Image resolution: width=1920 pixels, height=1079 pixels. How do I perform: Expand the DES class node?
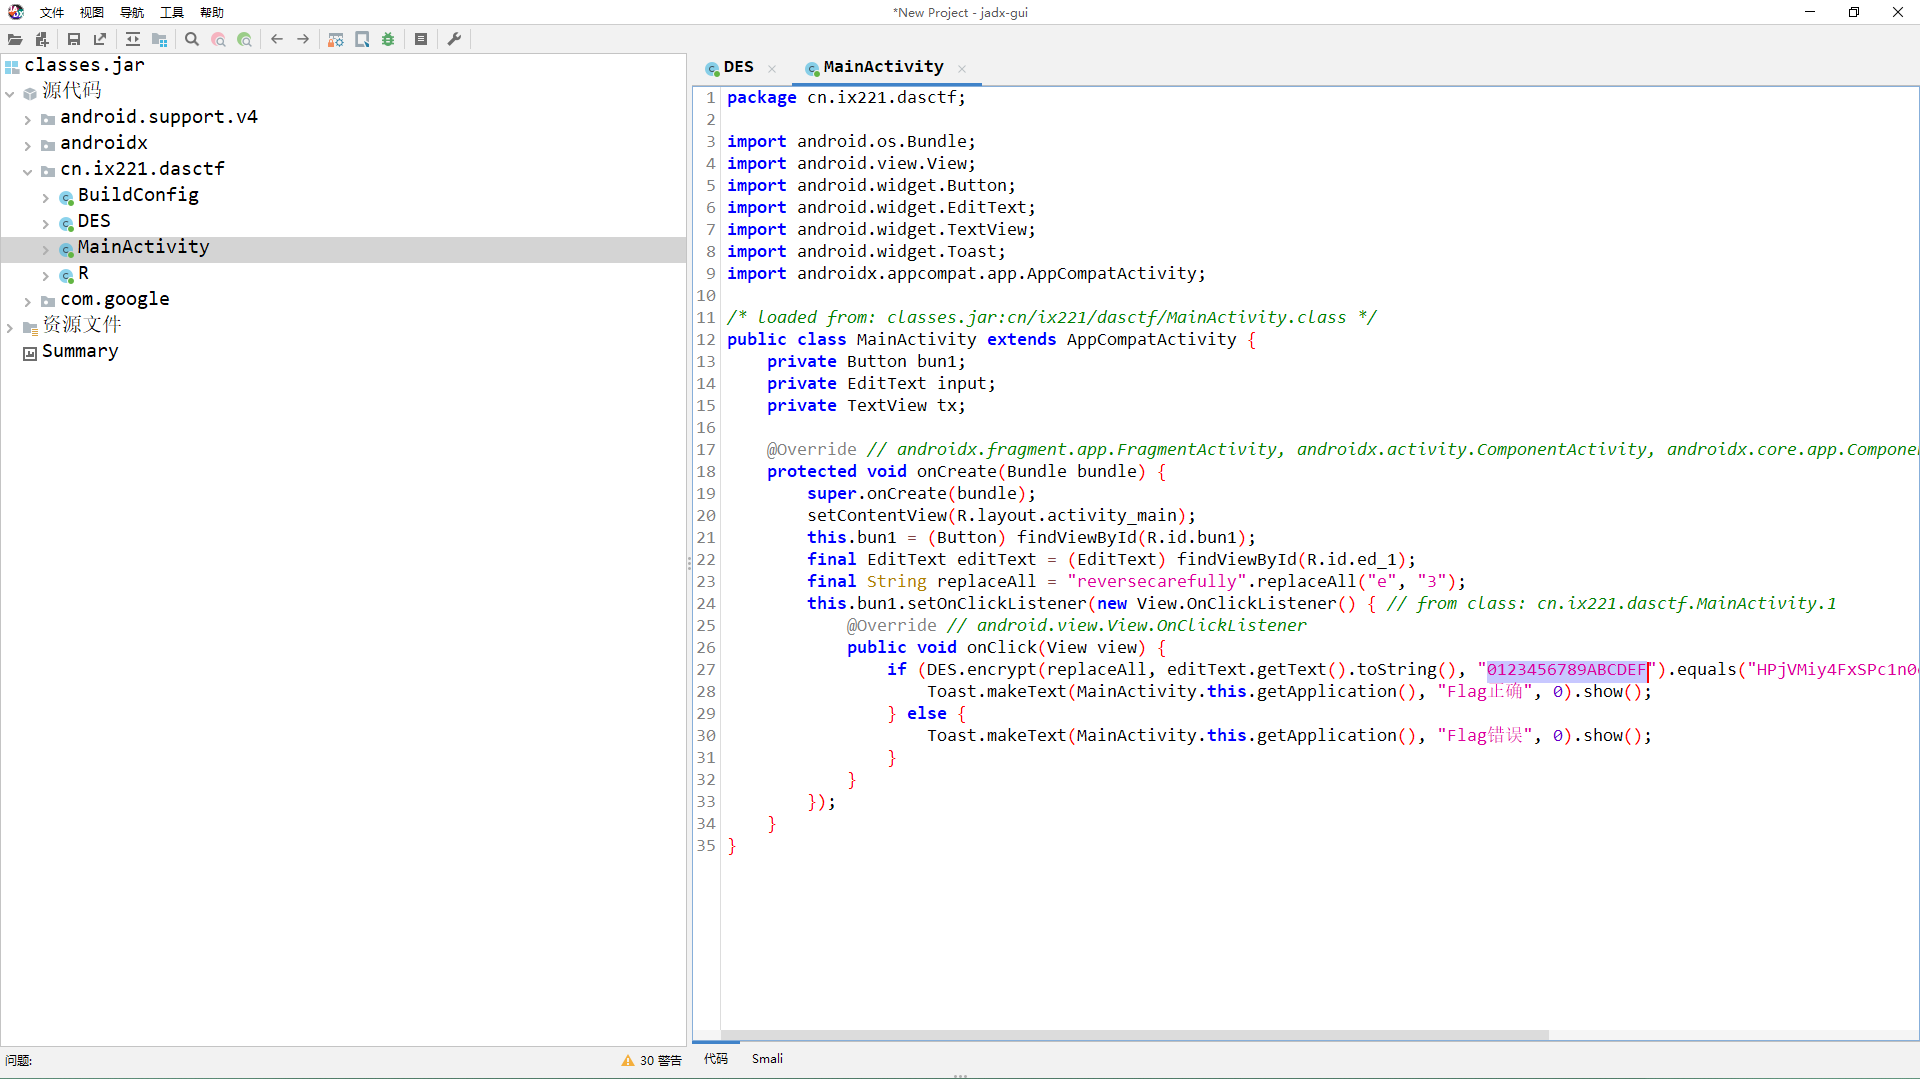(x=46, y=223)
